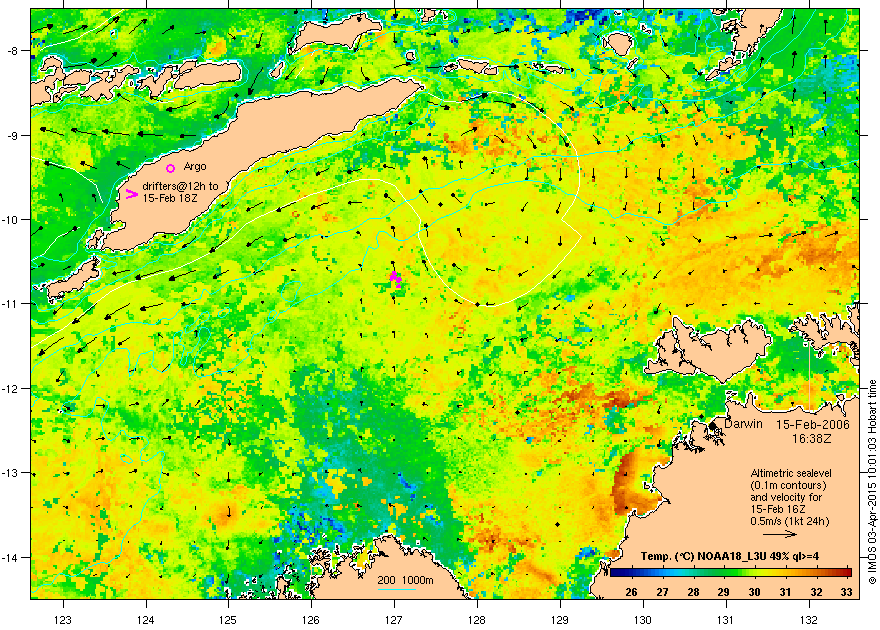This screenshot has height=630, width=880.
Task: Click the magenta drifter cluster near 127E
Action: coord(396,278)
